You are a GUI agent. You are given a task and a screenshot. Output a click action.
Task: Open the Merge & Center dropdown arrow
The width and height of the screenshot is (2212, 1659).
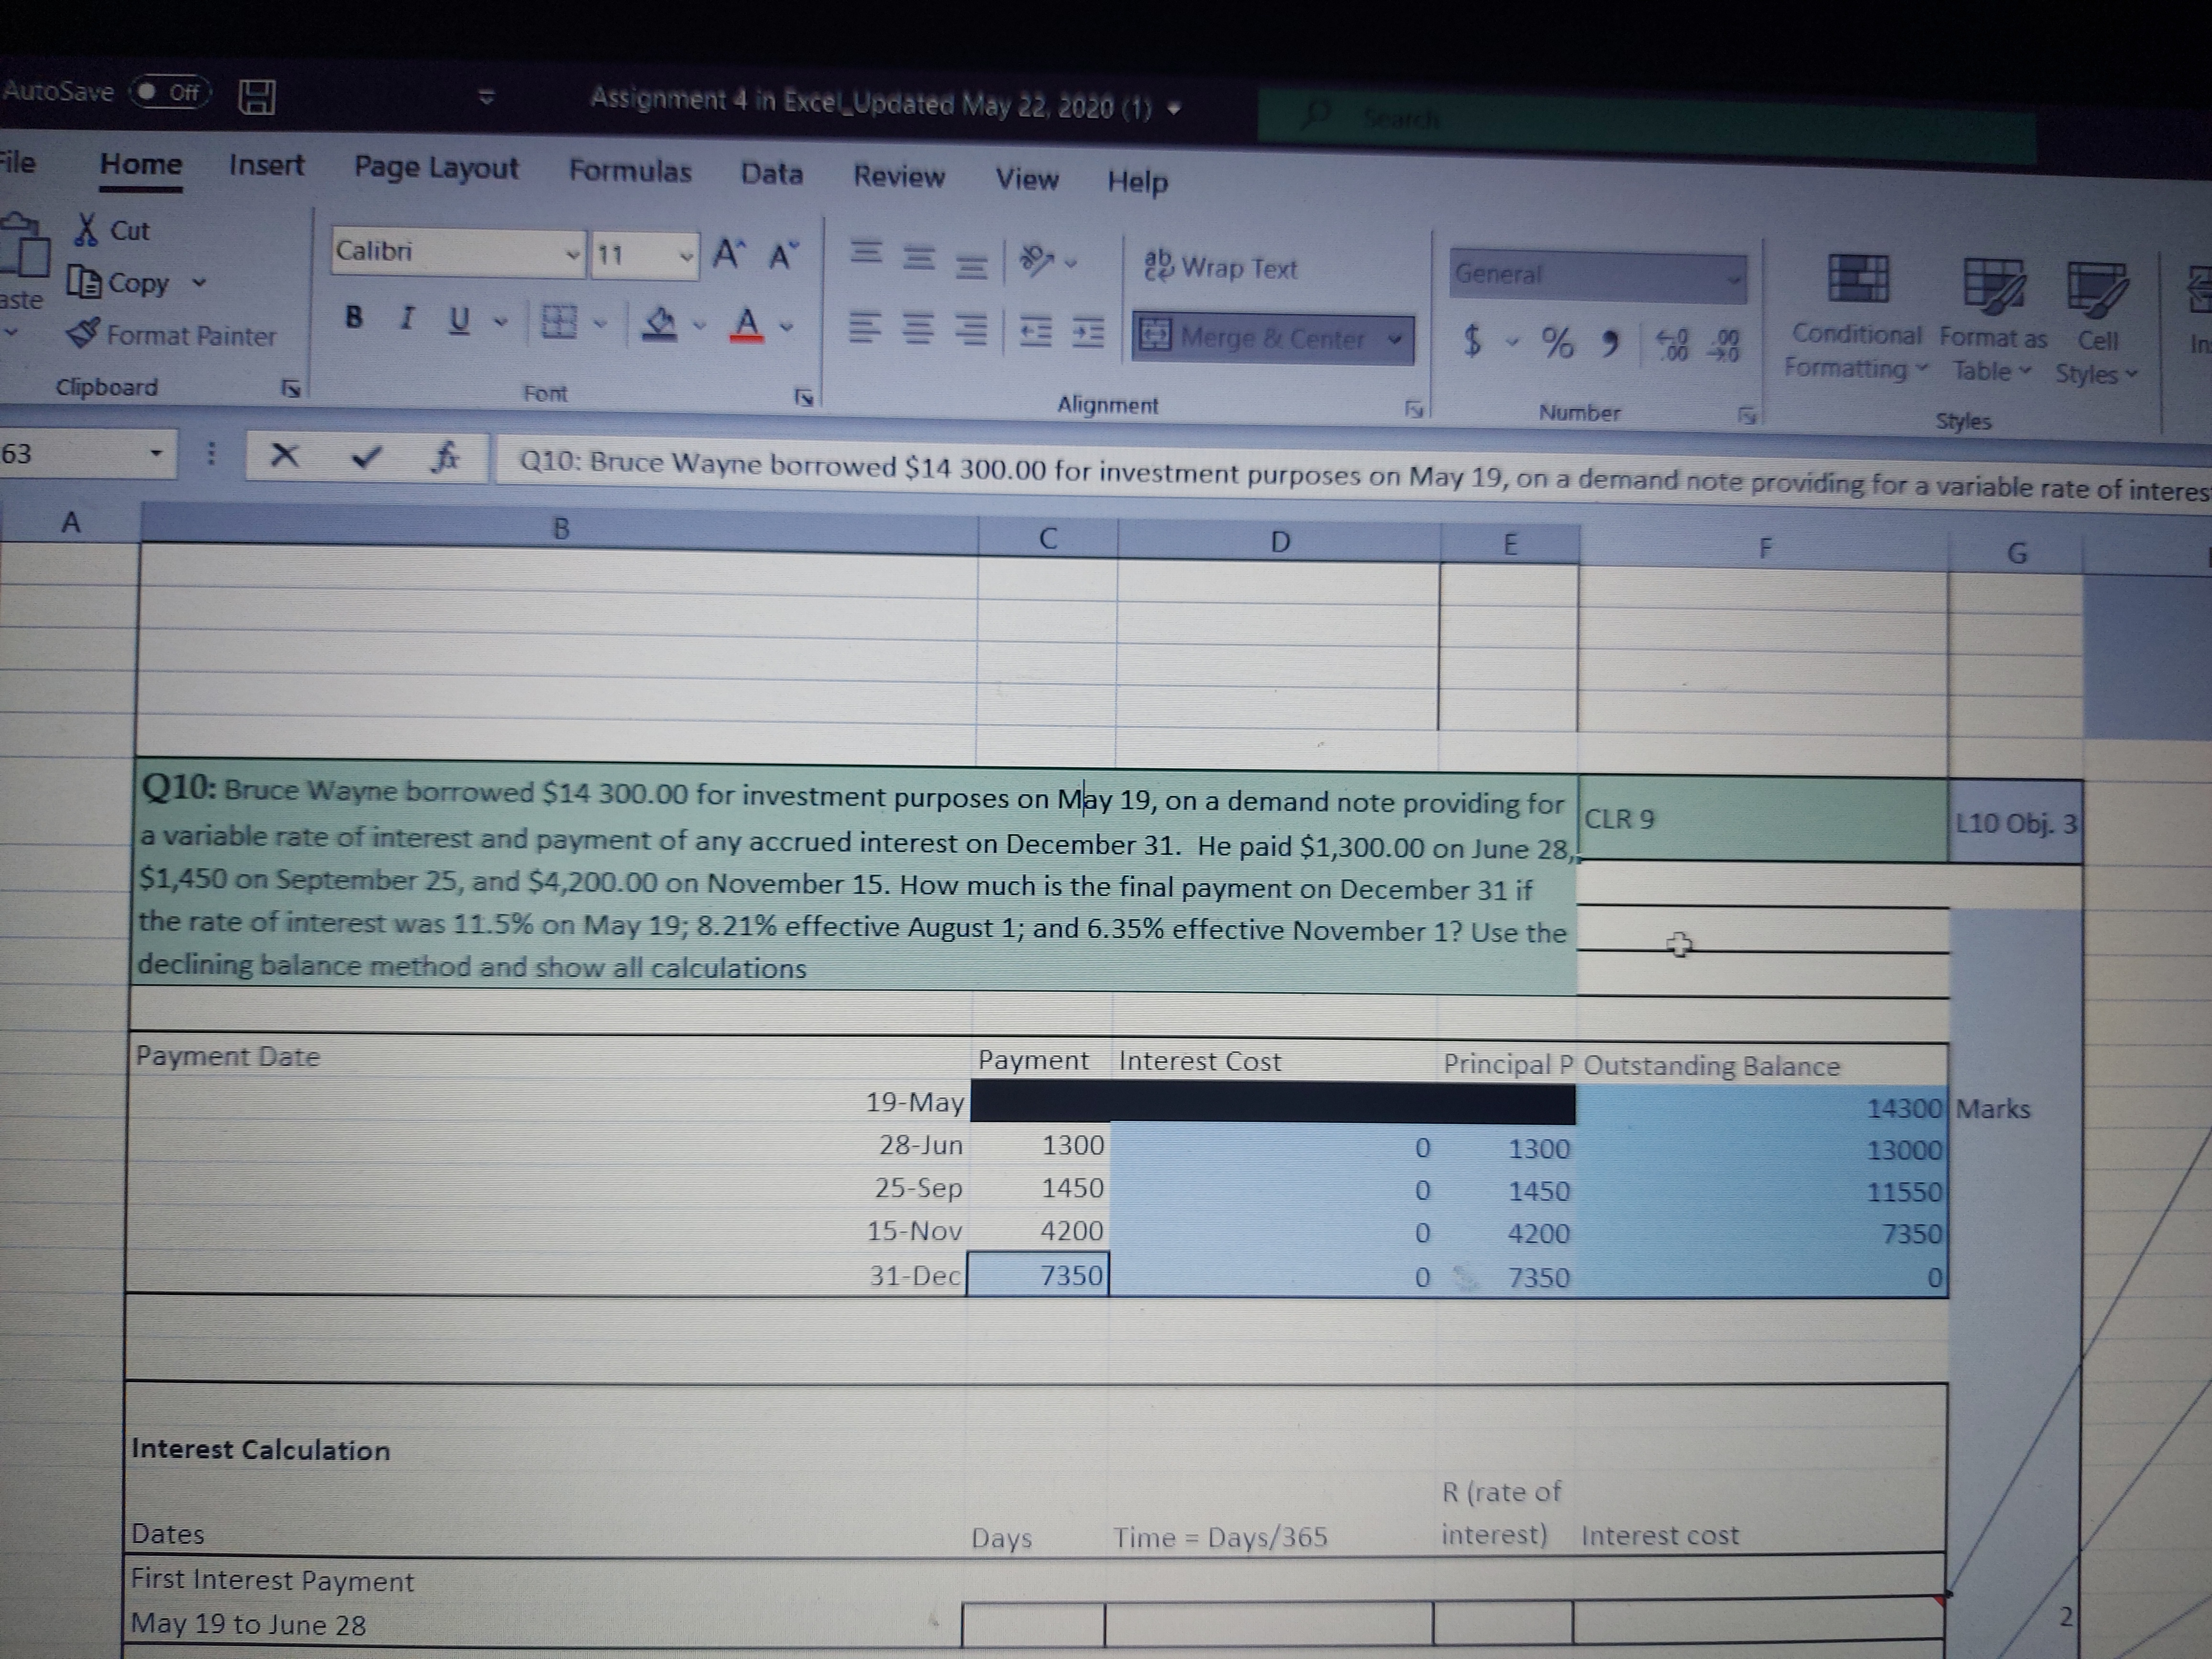coord(1395,339)
